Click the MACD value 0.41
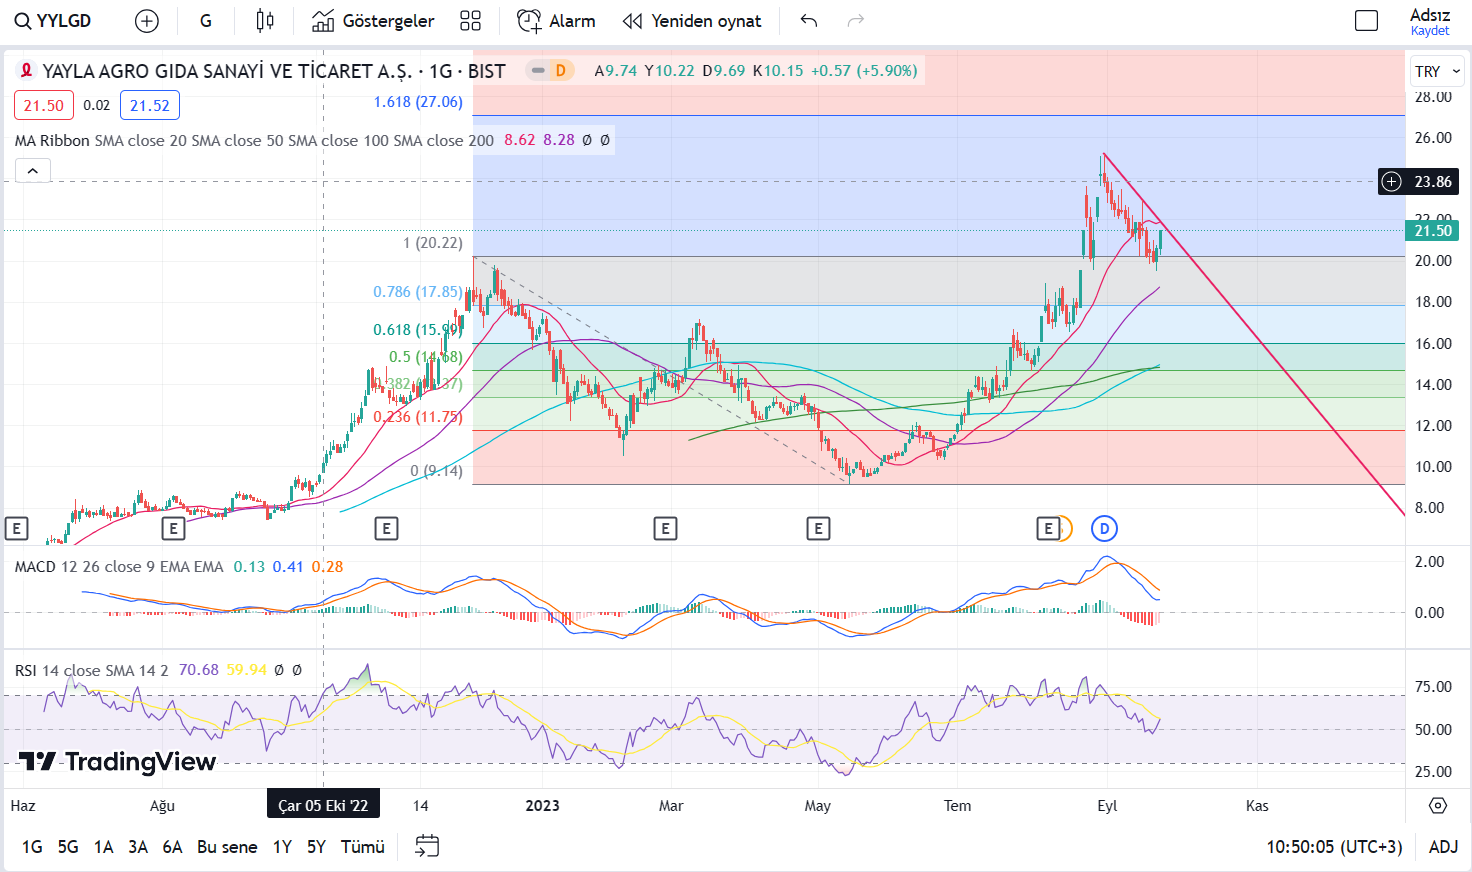 pos(288,567)
